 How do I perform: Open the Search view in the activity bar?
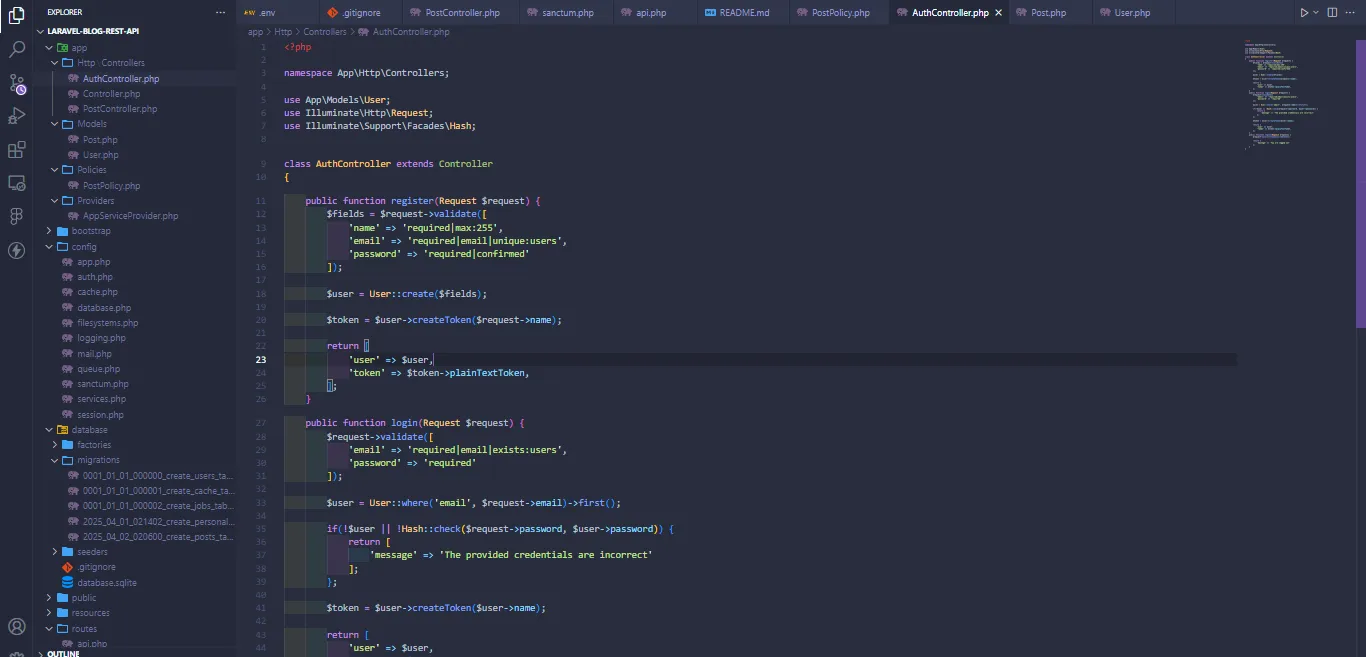16,48
